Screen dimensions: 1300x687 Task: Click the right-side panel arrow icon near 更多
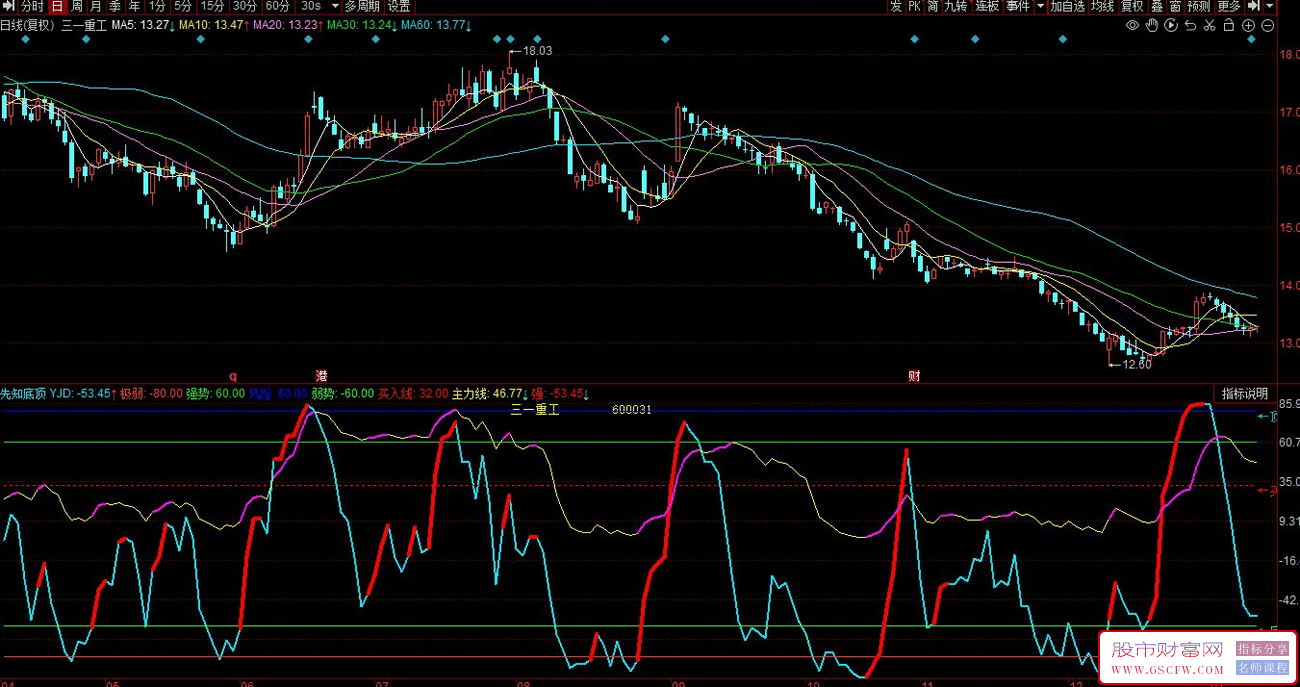tap(1254, 6)
